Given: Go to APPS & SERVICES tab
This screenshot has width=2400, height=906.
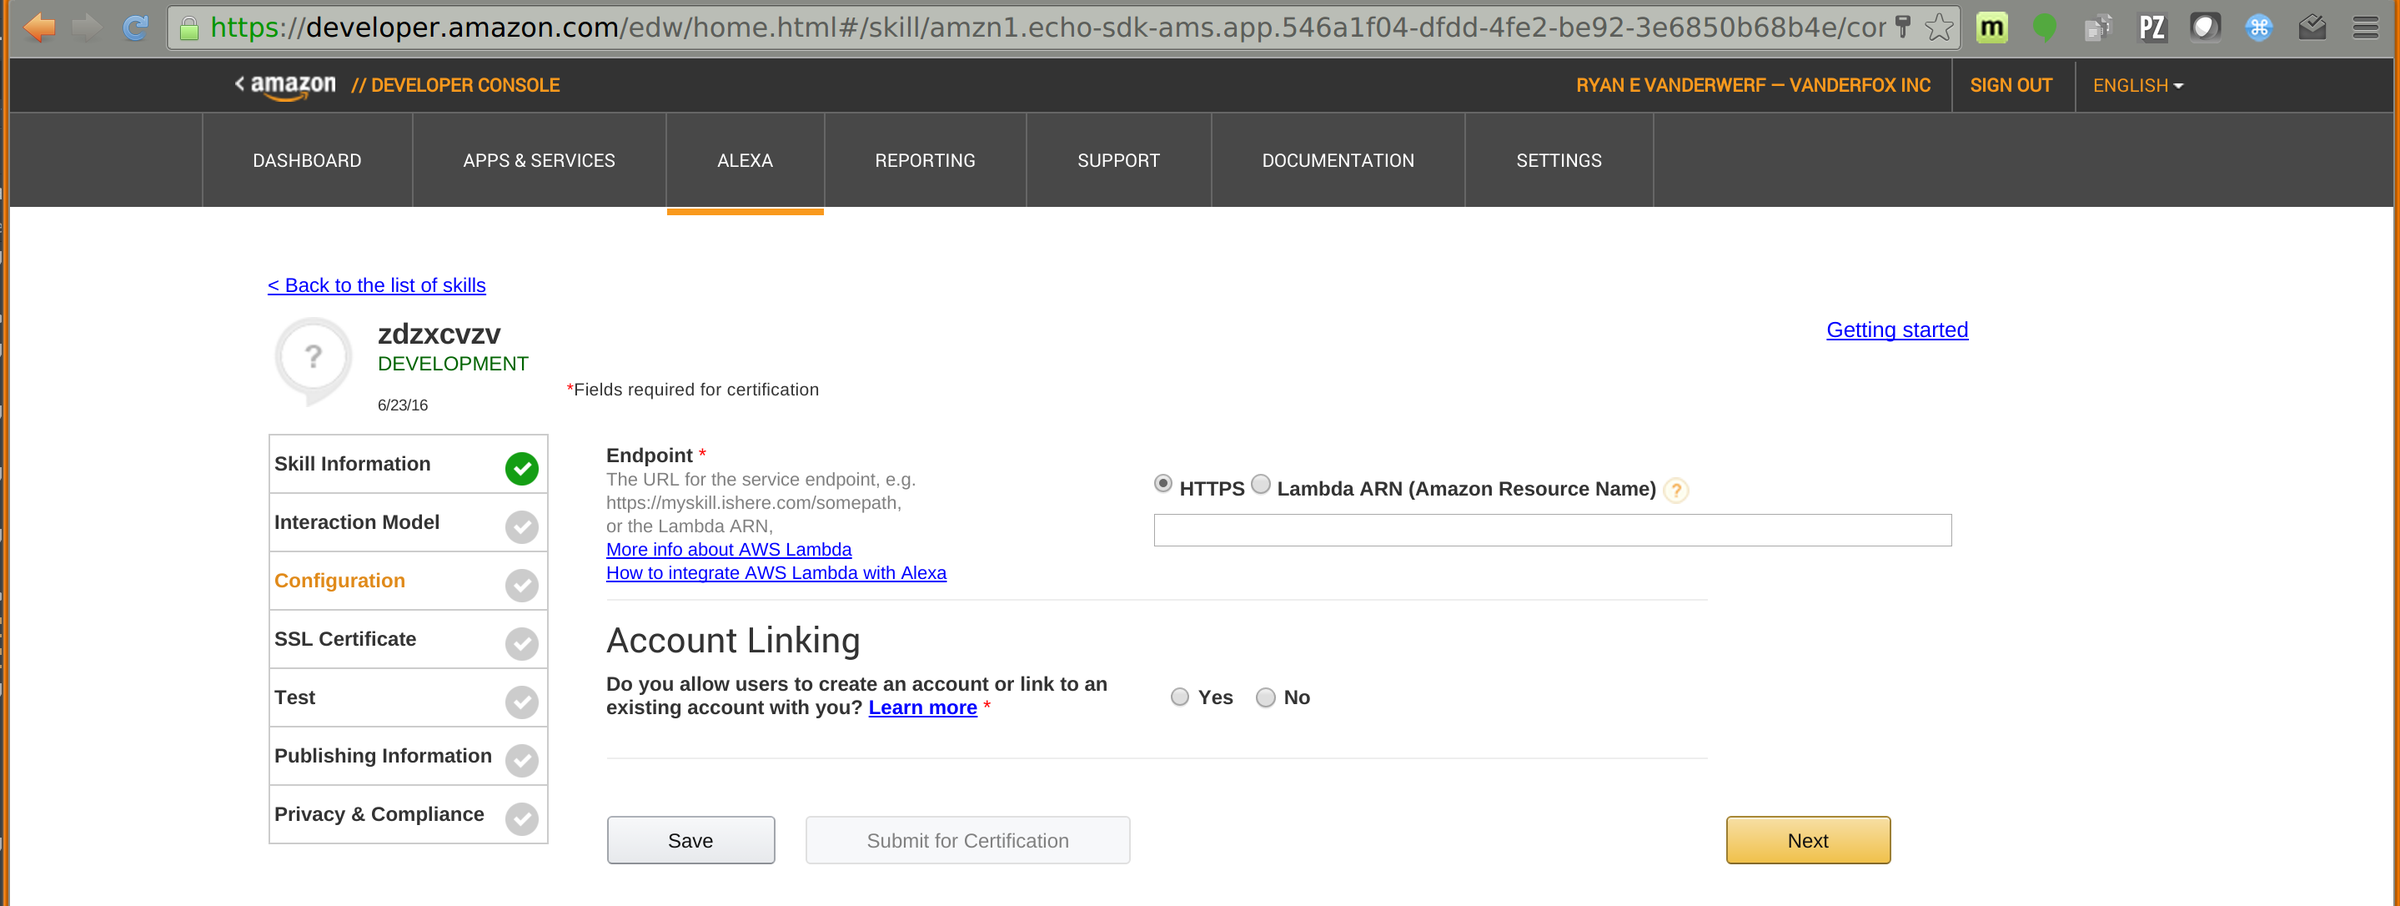Looking at the screenshot, I should coord(539,160).
